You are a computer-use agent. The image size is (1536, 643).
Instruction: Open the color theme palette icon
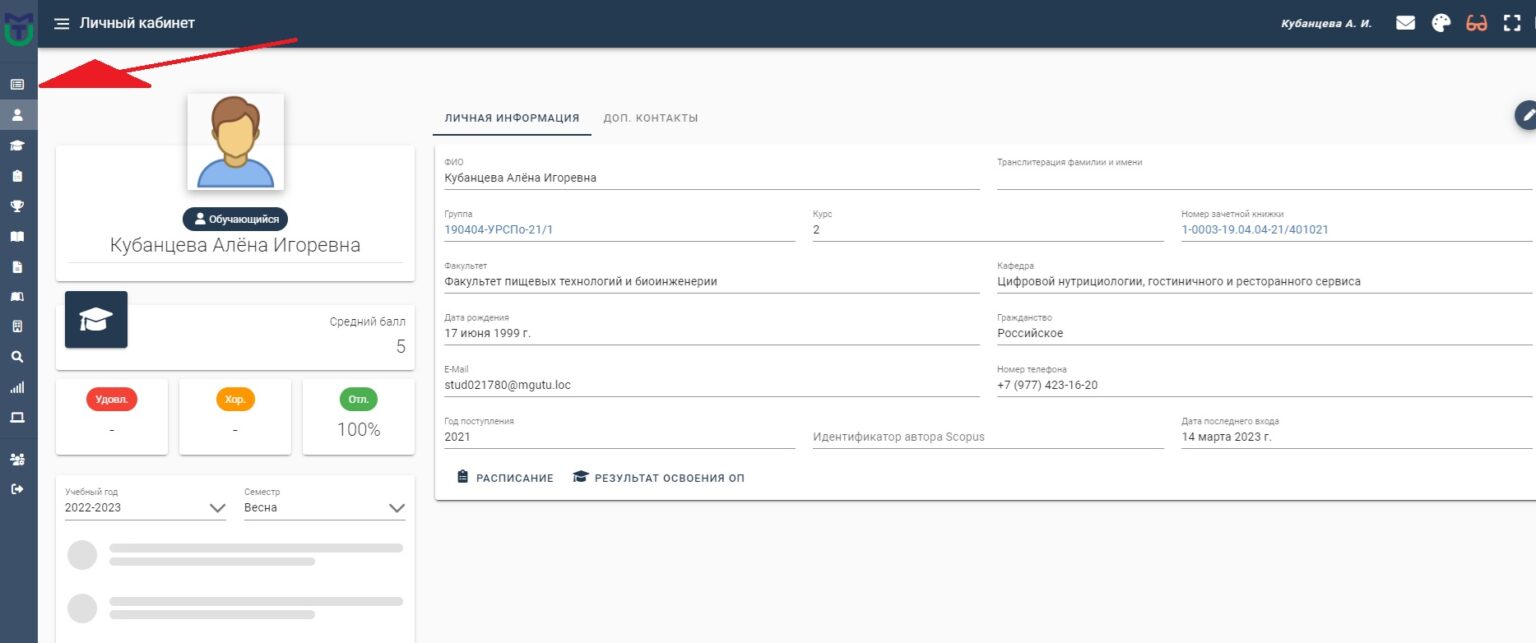pyautogui.click(x=1441, y=24)
